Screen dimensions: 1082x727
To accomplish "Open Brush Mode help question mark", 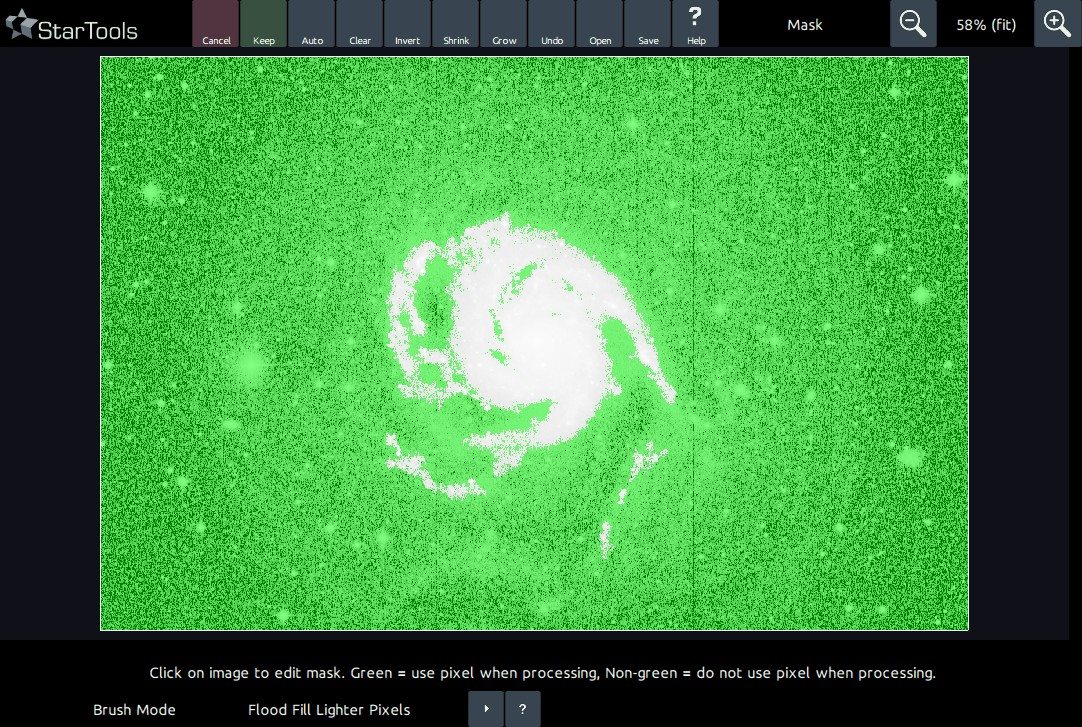I will [522, 708].
